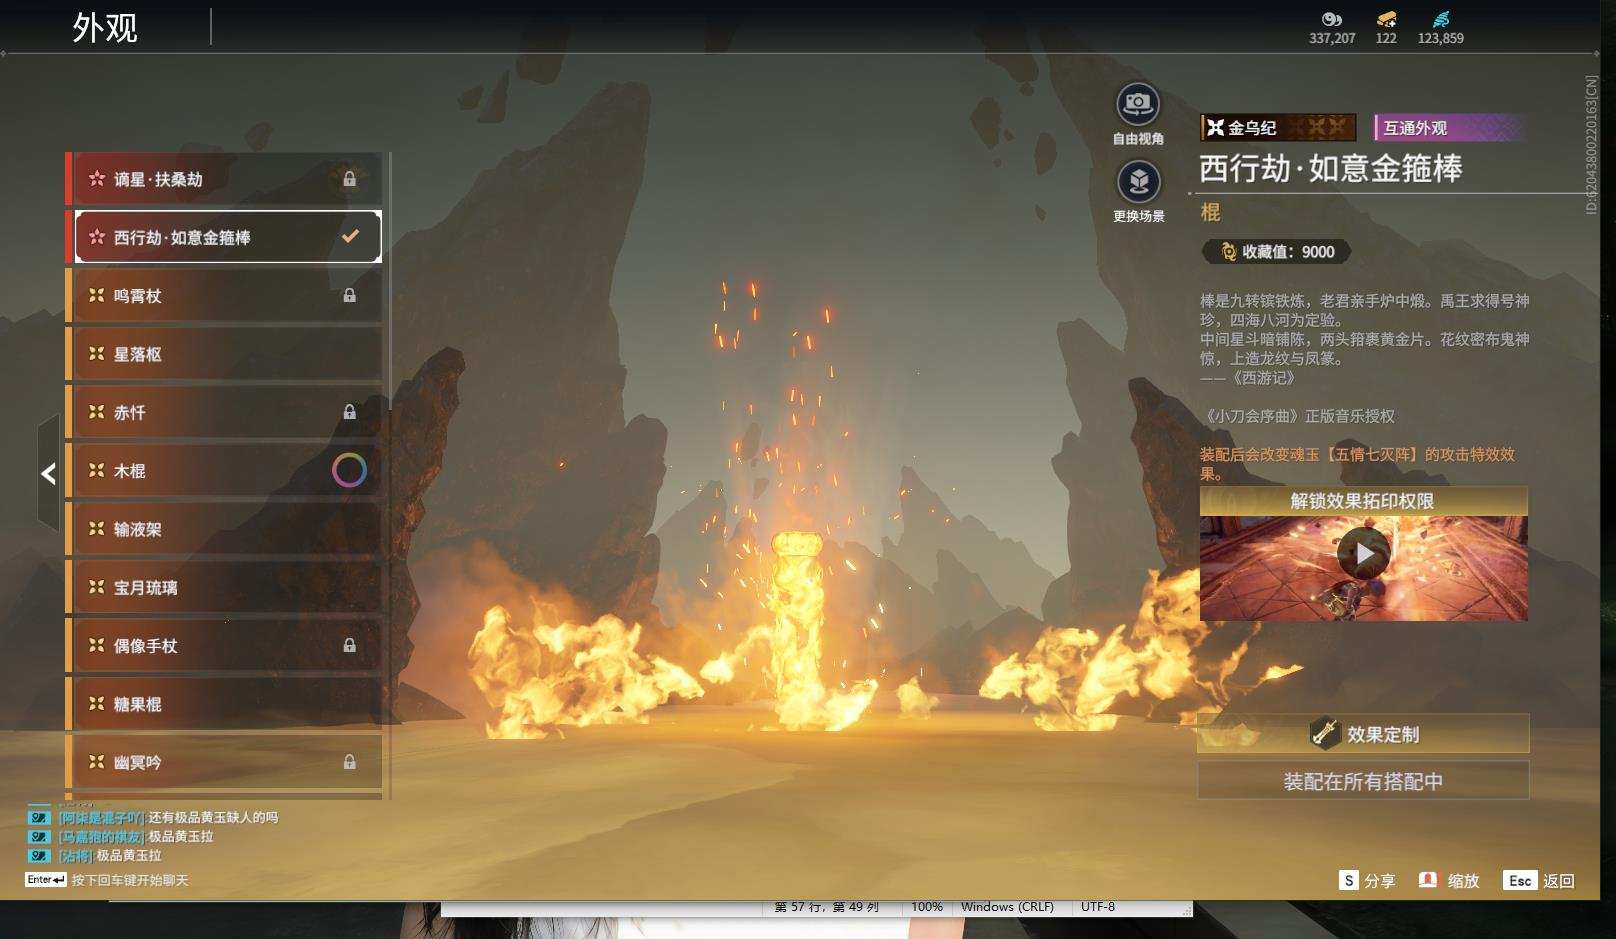1616x939 pixels.
Task: Play the 解锁效果拓印权限 preview video
Action: [1364, 553]
